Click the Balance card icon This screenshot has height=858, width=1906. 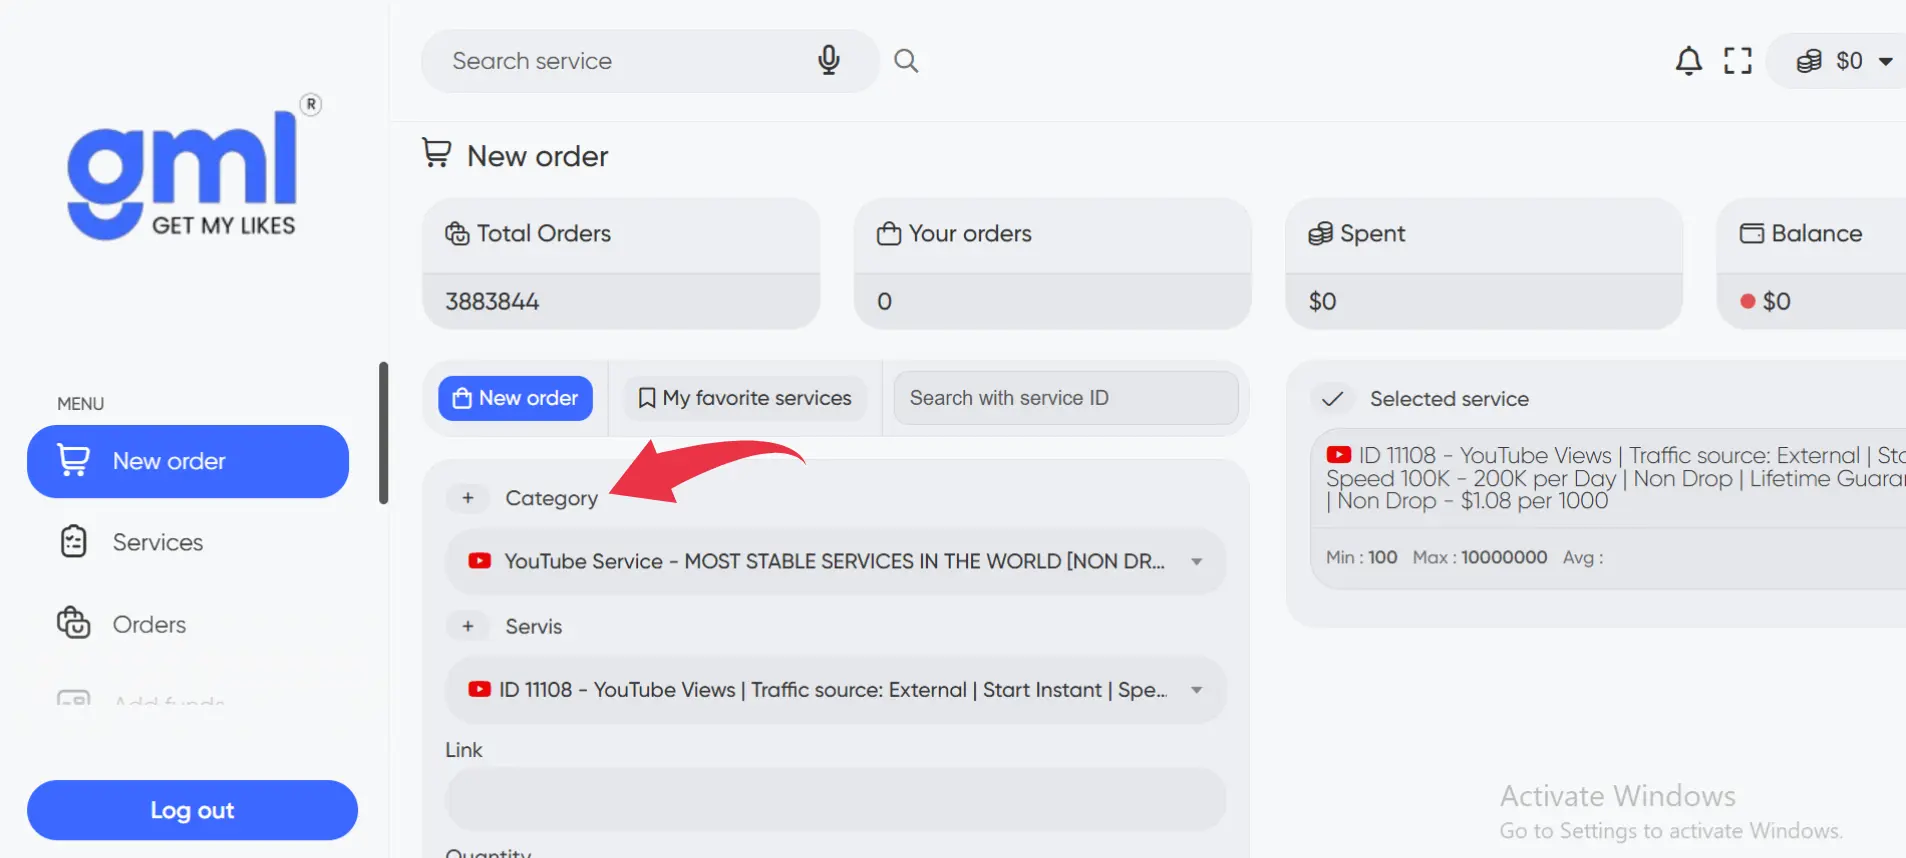coord(1752,234)
